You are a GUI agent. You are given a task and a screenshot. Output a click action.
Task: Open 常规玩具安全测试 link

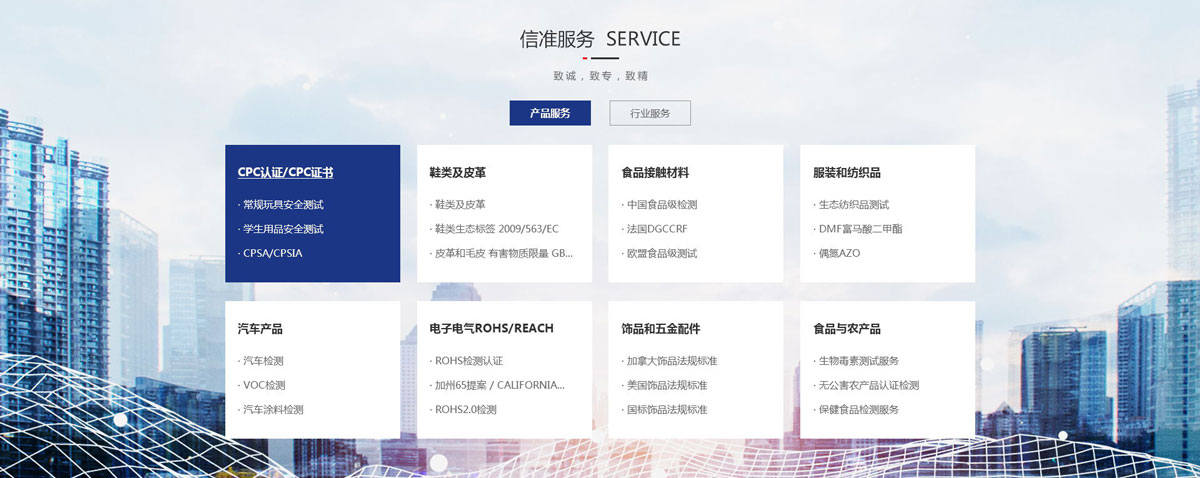[283, 204]
